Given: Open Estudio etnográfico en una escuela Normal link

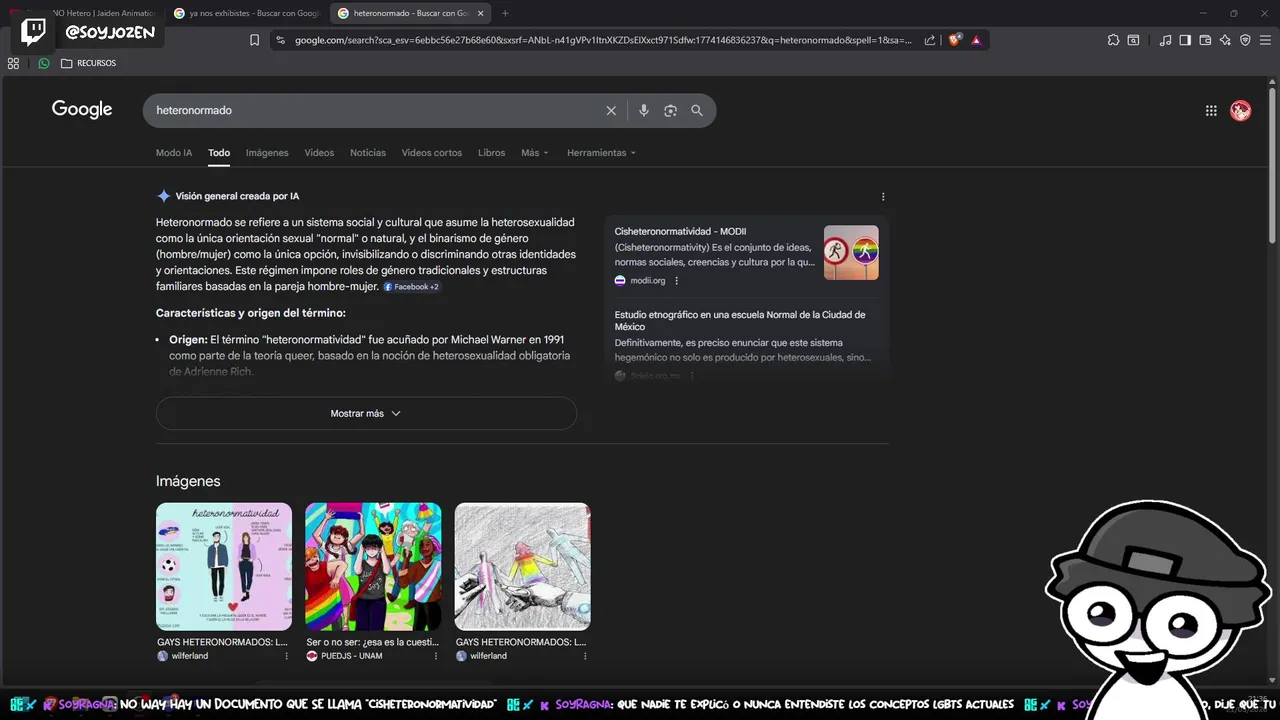Looking at the screenshot, I should click(x=740, y=321).
